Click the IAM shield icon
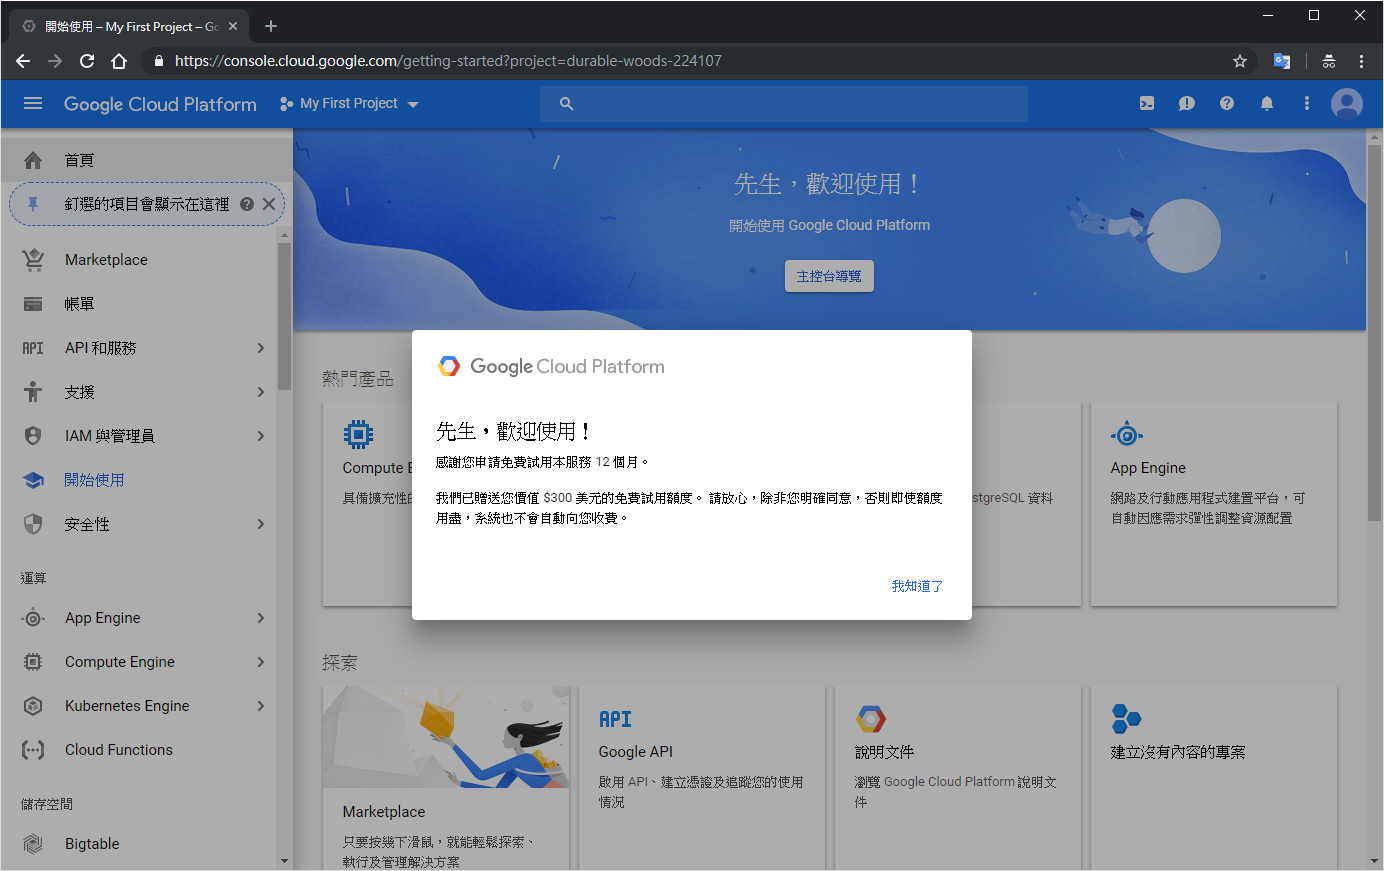Screen dimensions: 1384x871 point(33,436)
